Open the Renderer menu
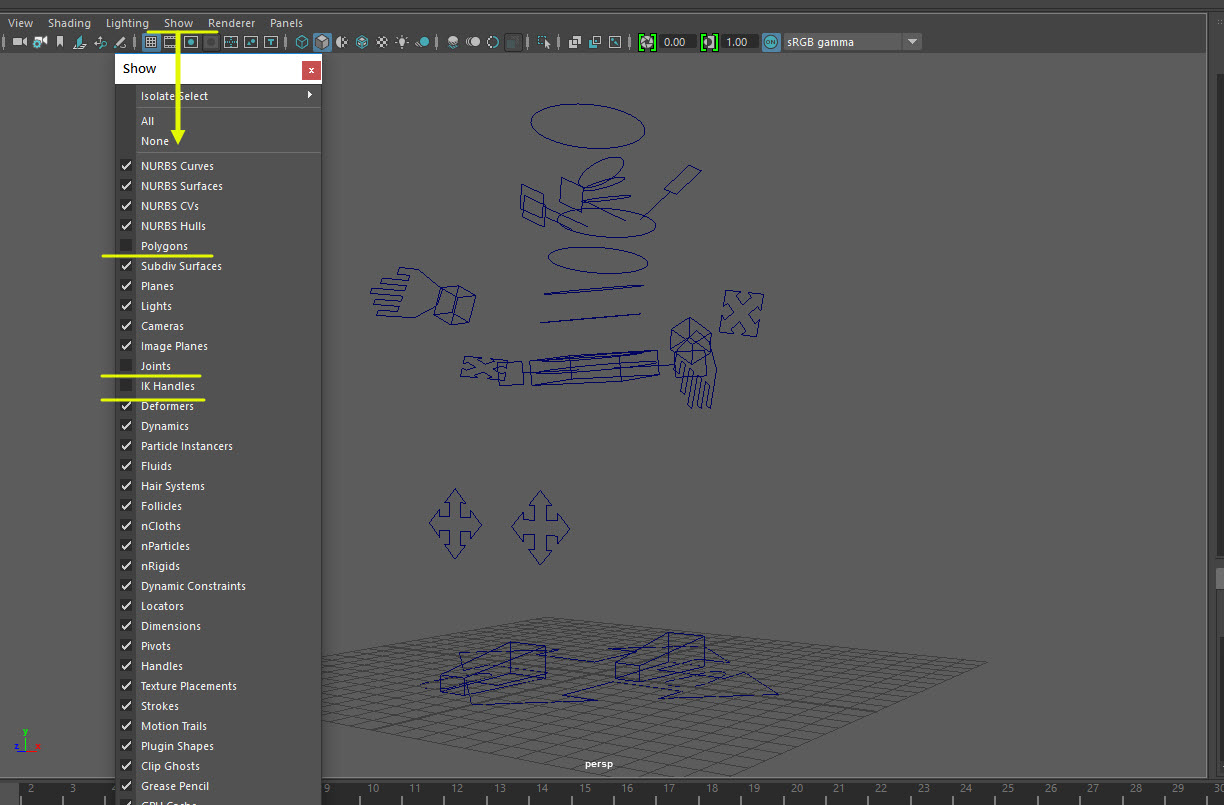Image resolution: width=1224 pixels, height=805 pixels. [x=231, y=22]
